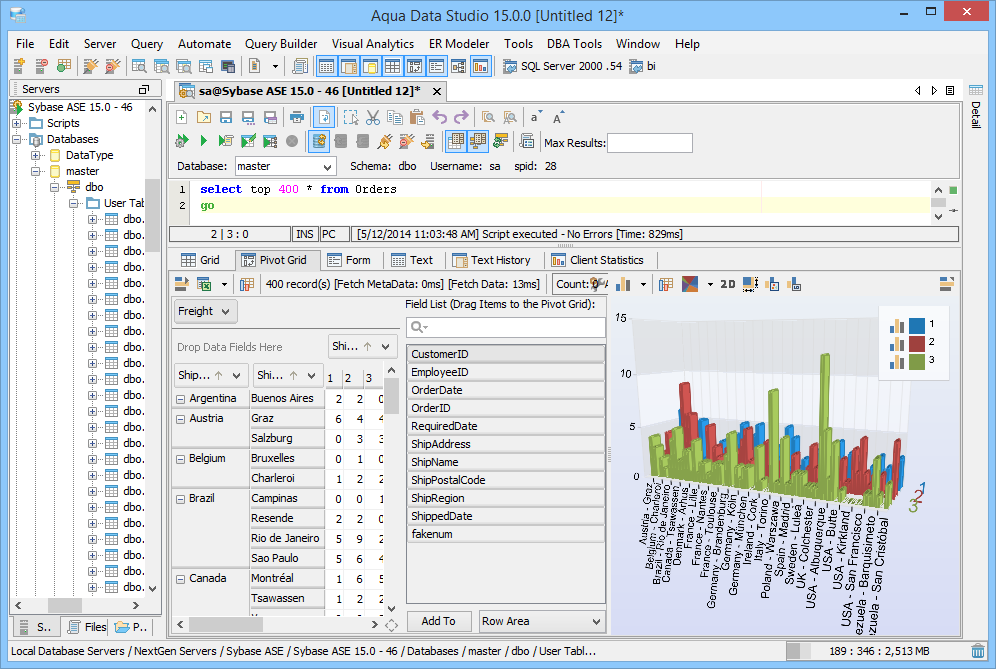Select the CustomerID field button
The image size is (996, 669).
[x=506, y=354]
